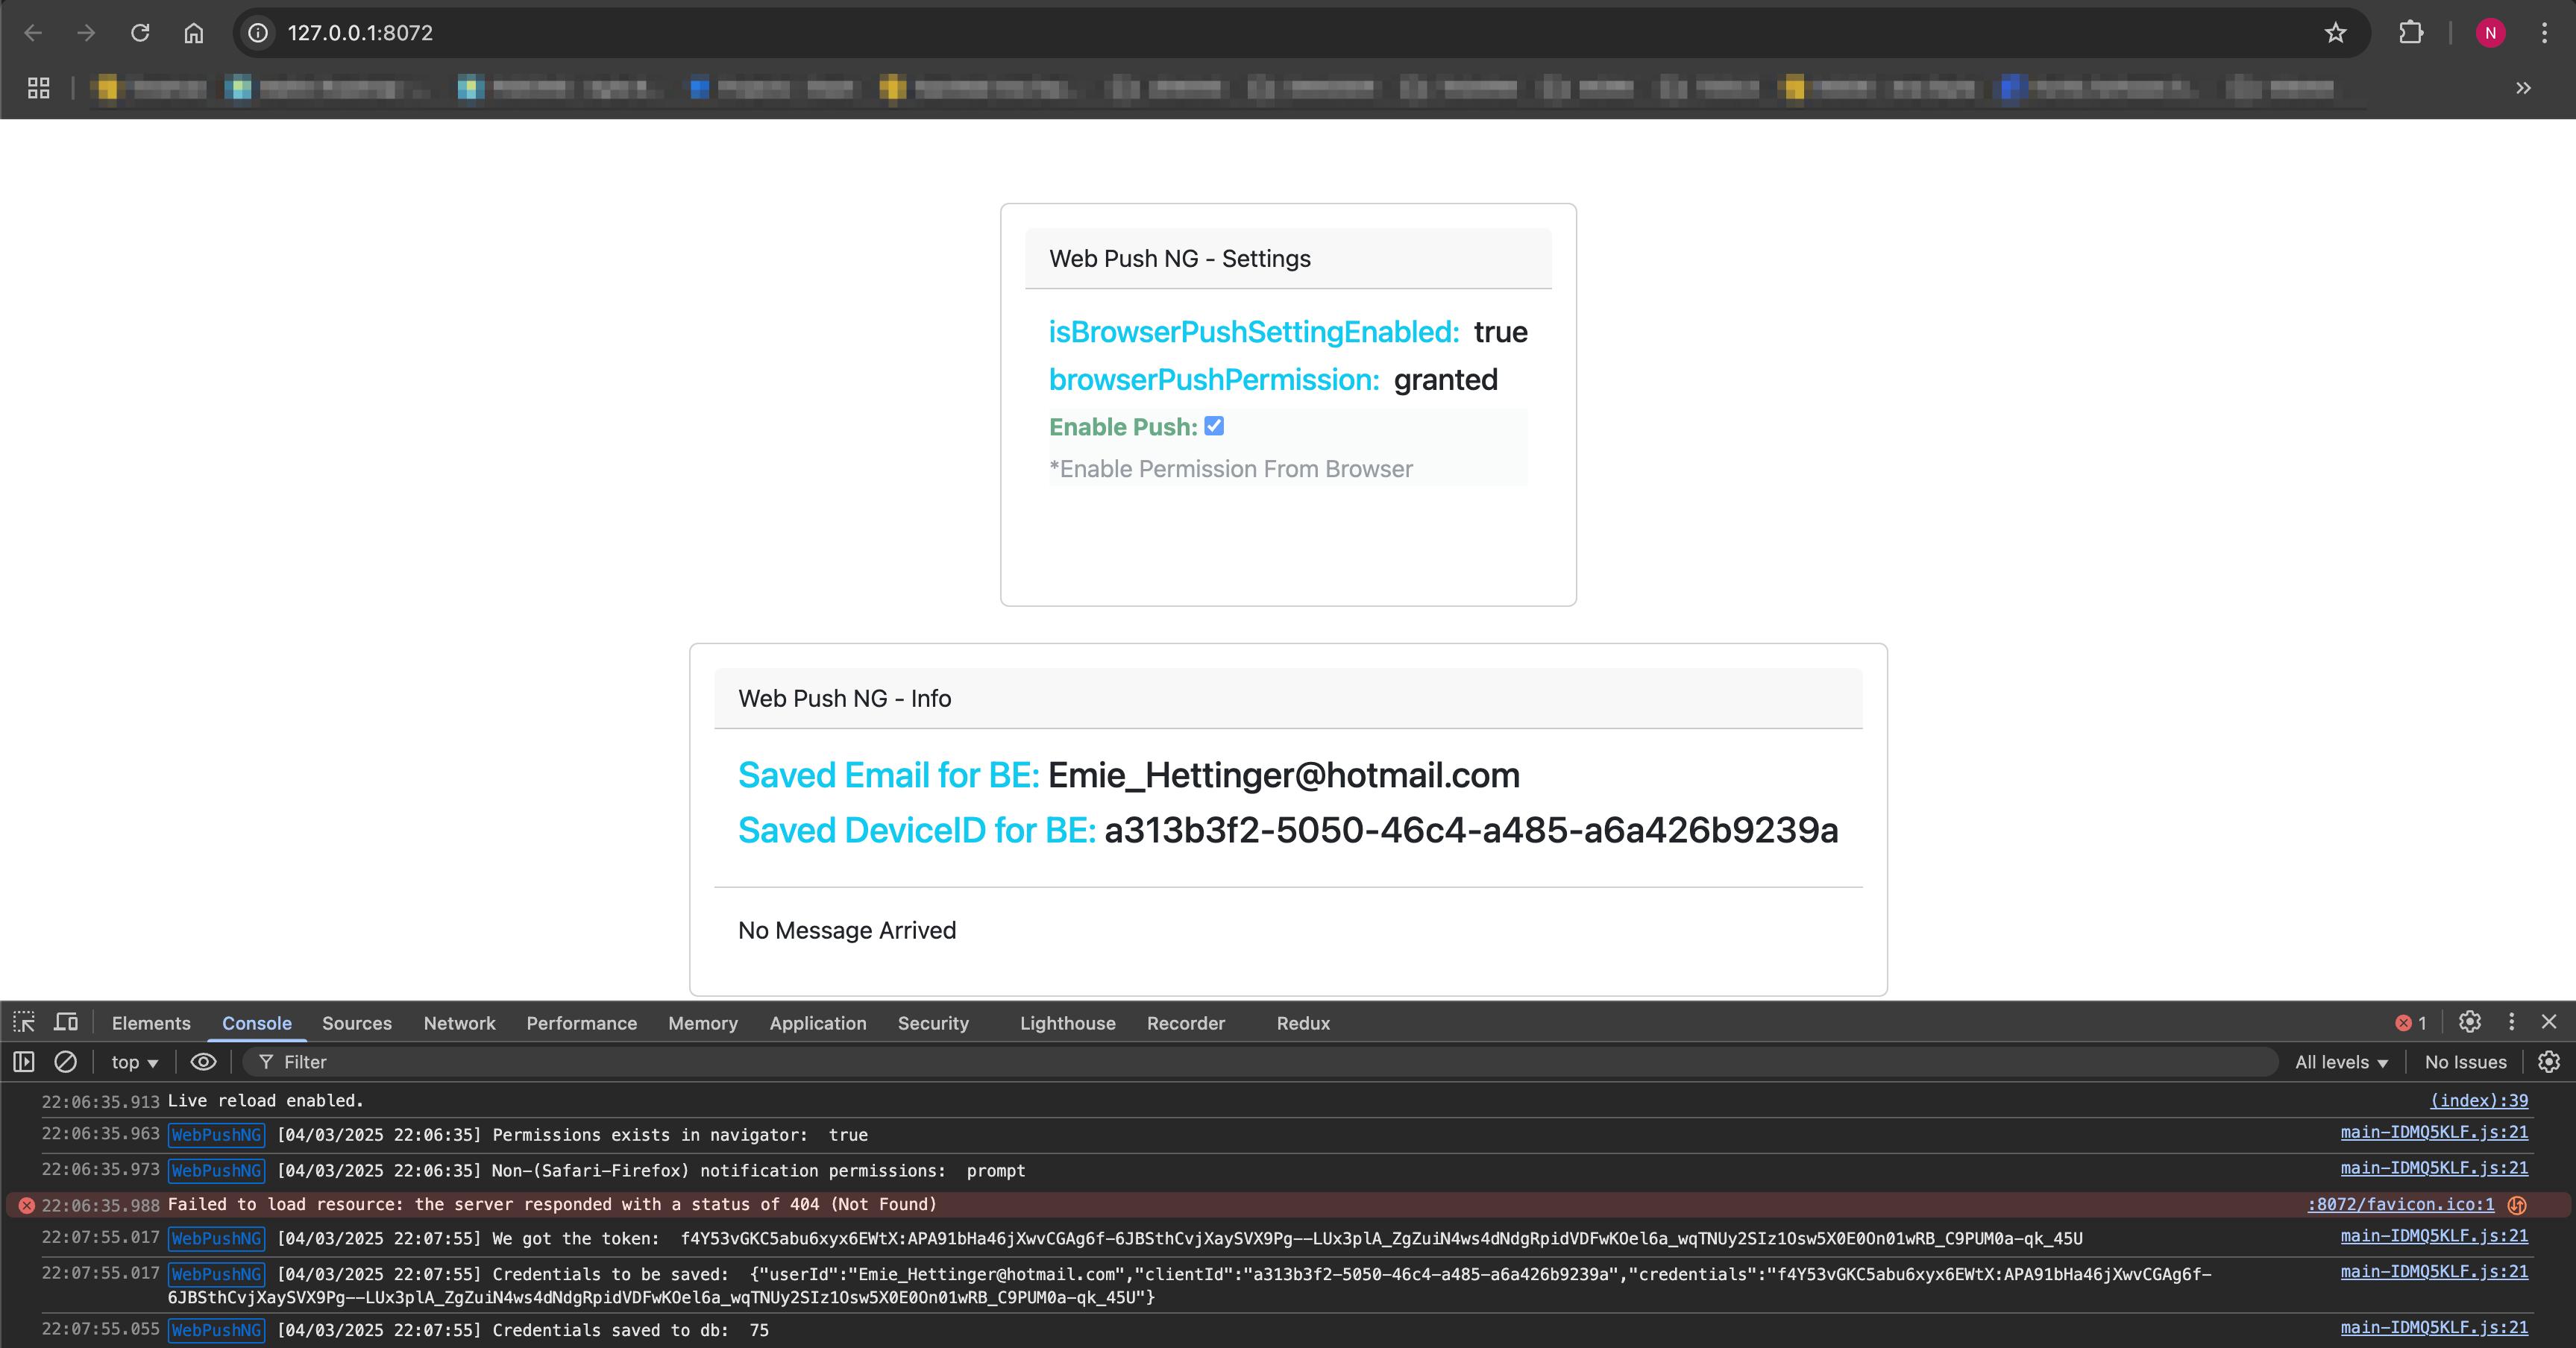Open the Performance tab
Viewport: 2576px width, 1348px height.
582,1023
